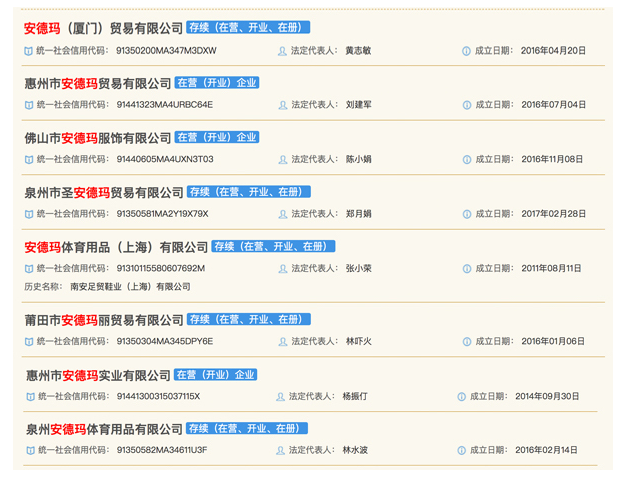
Task: Click former name 南安足贸鞋业（上海）有限公司
Action: [x=130, y=287]
